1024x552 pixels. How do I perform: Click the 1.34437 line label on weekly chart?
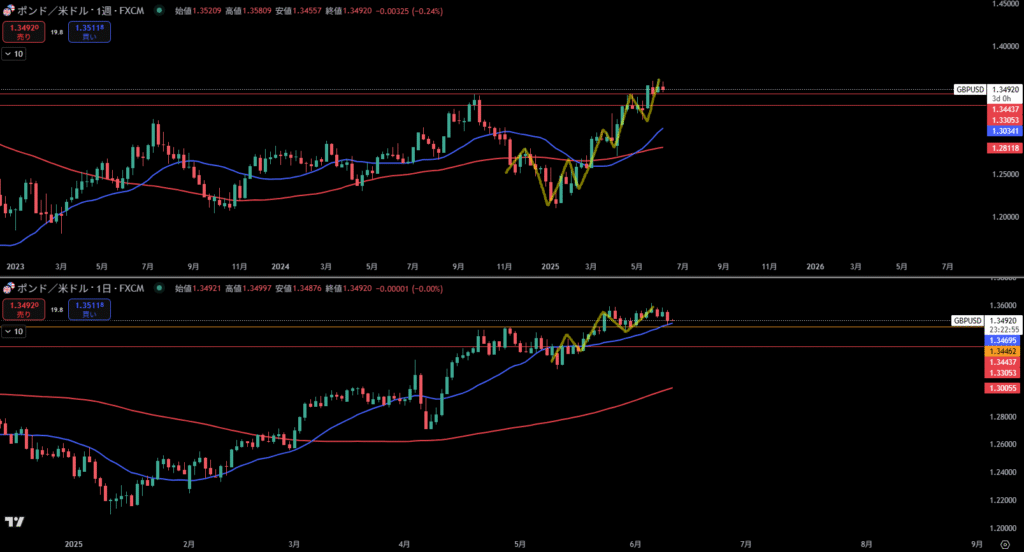1004,109
